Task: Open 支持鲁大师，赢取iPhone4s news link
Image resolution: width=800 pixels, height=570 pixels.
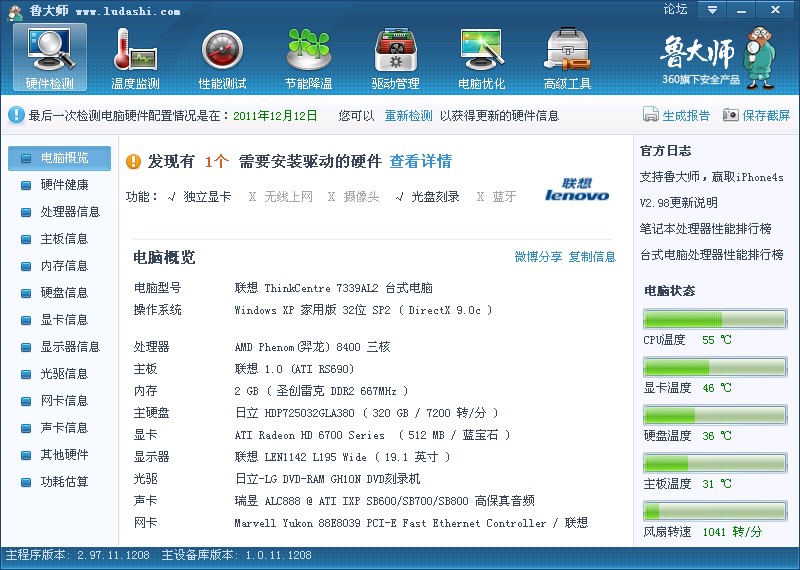Action: point(712,177)
